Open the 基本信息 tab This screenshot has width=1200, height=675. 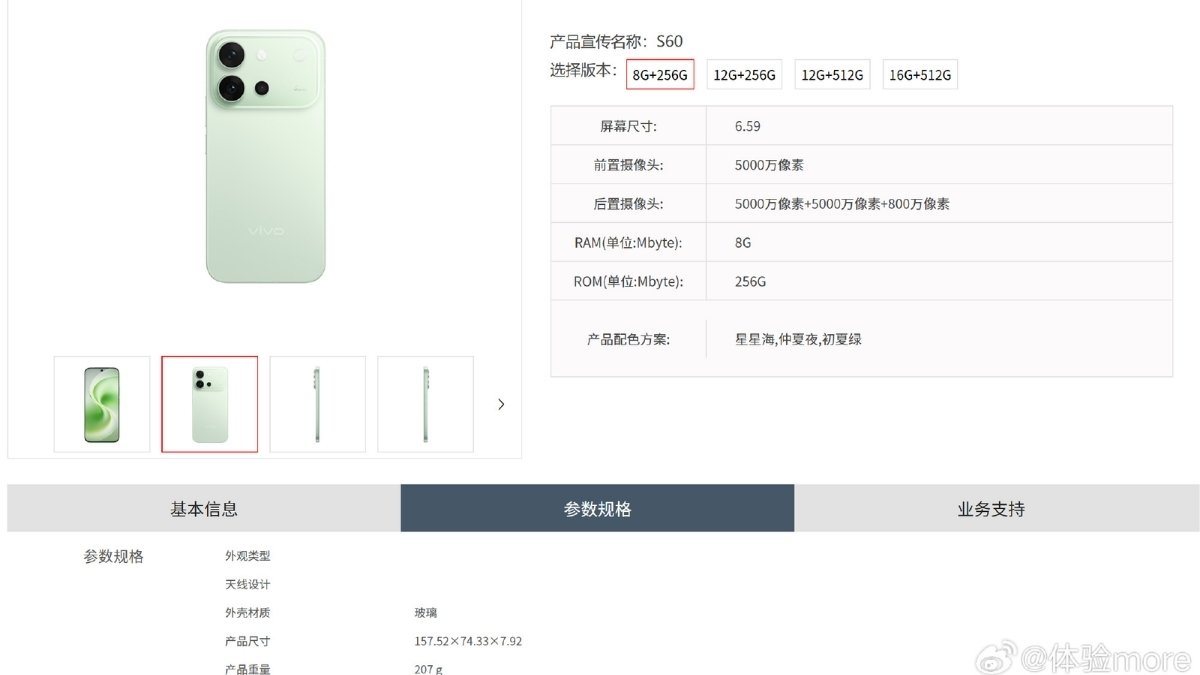[x=204, y=509]
